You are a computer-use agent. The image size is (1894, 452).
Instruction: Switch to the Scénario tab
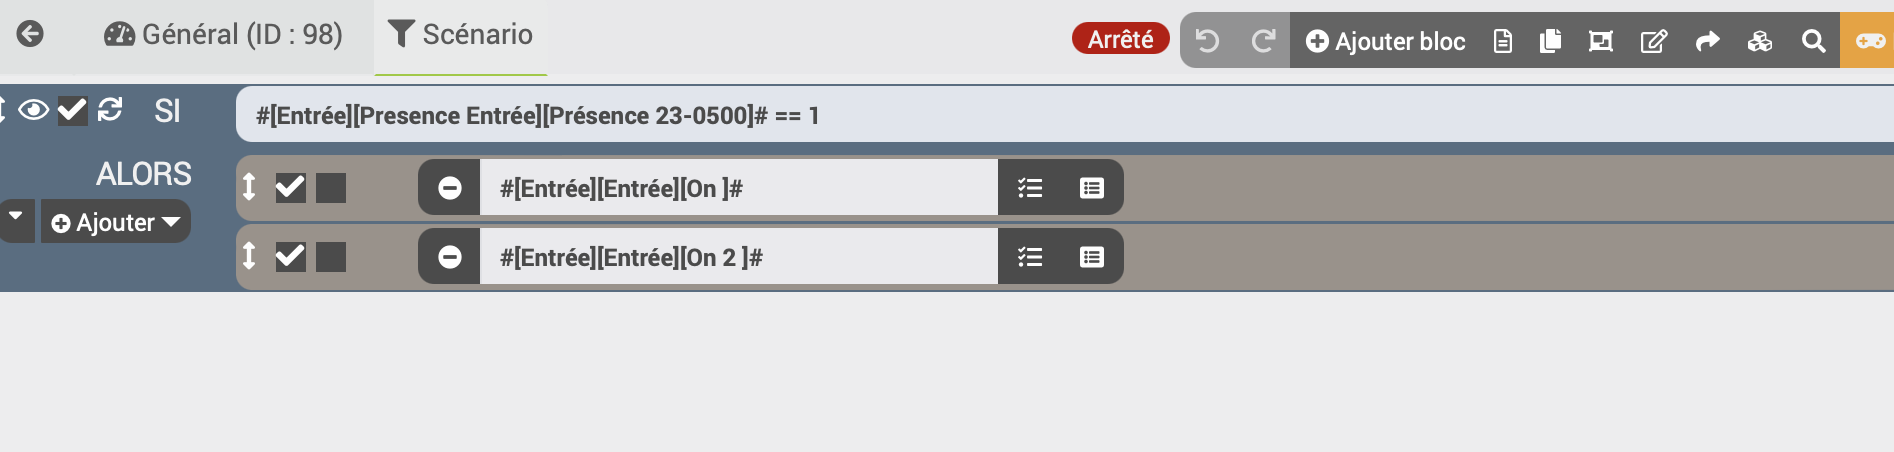coord(460,35)
